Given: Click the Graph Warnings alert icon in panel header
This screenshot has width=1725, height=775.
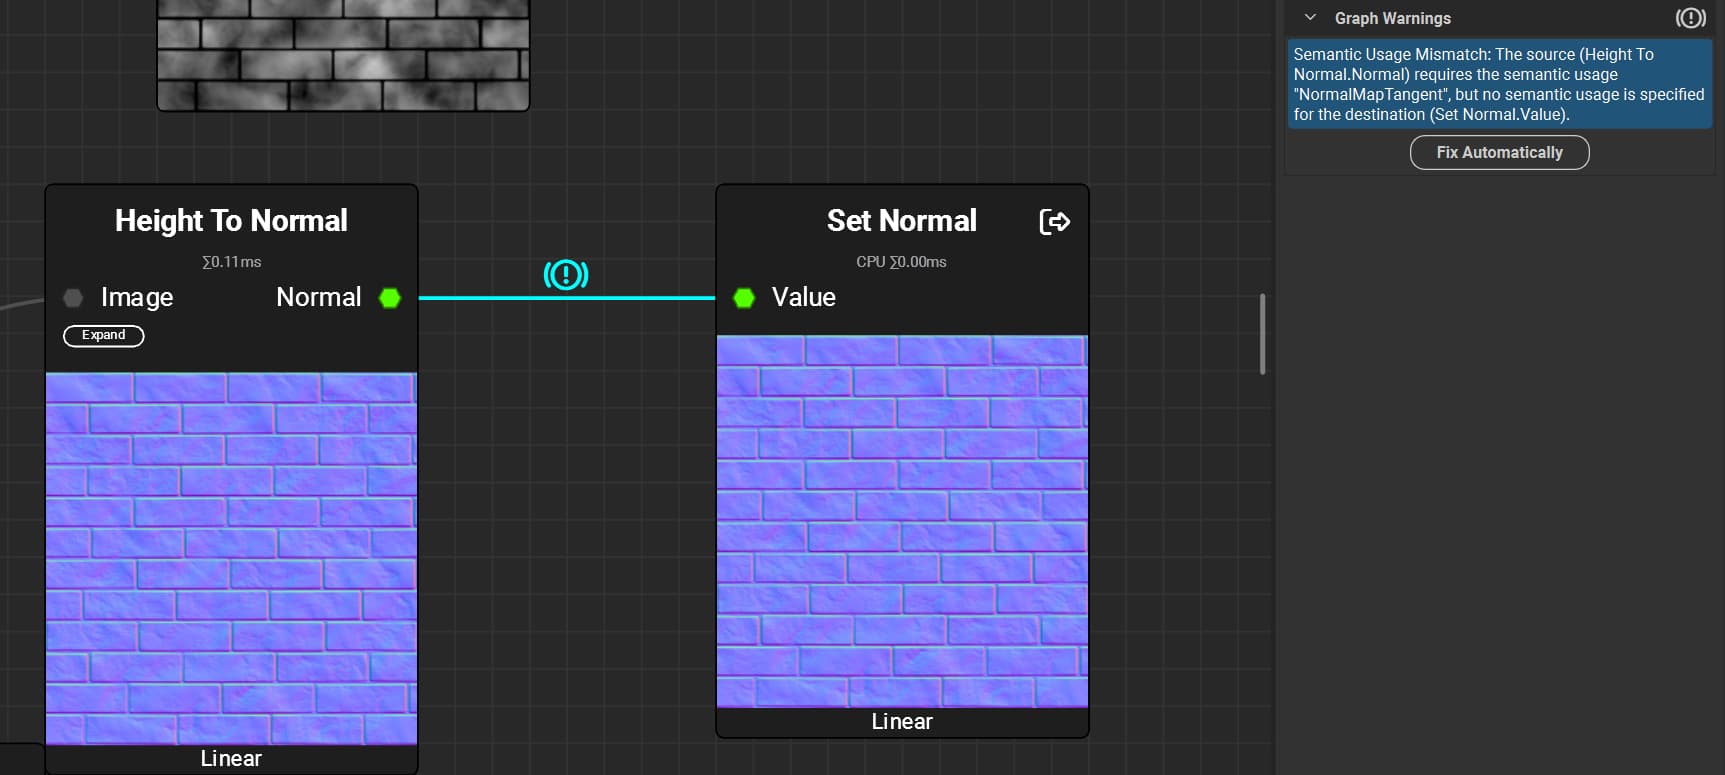Looking at the screenshot, I should tap(1690, 18).
